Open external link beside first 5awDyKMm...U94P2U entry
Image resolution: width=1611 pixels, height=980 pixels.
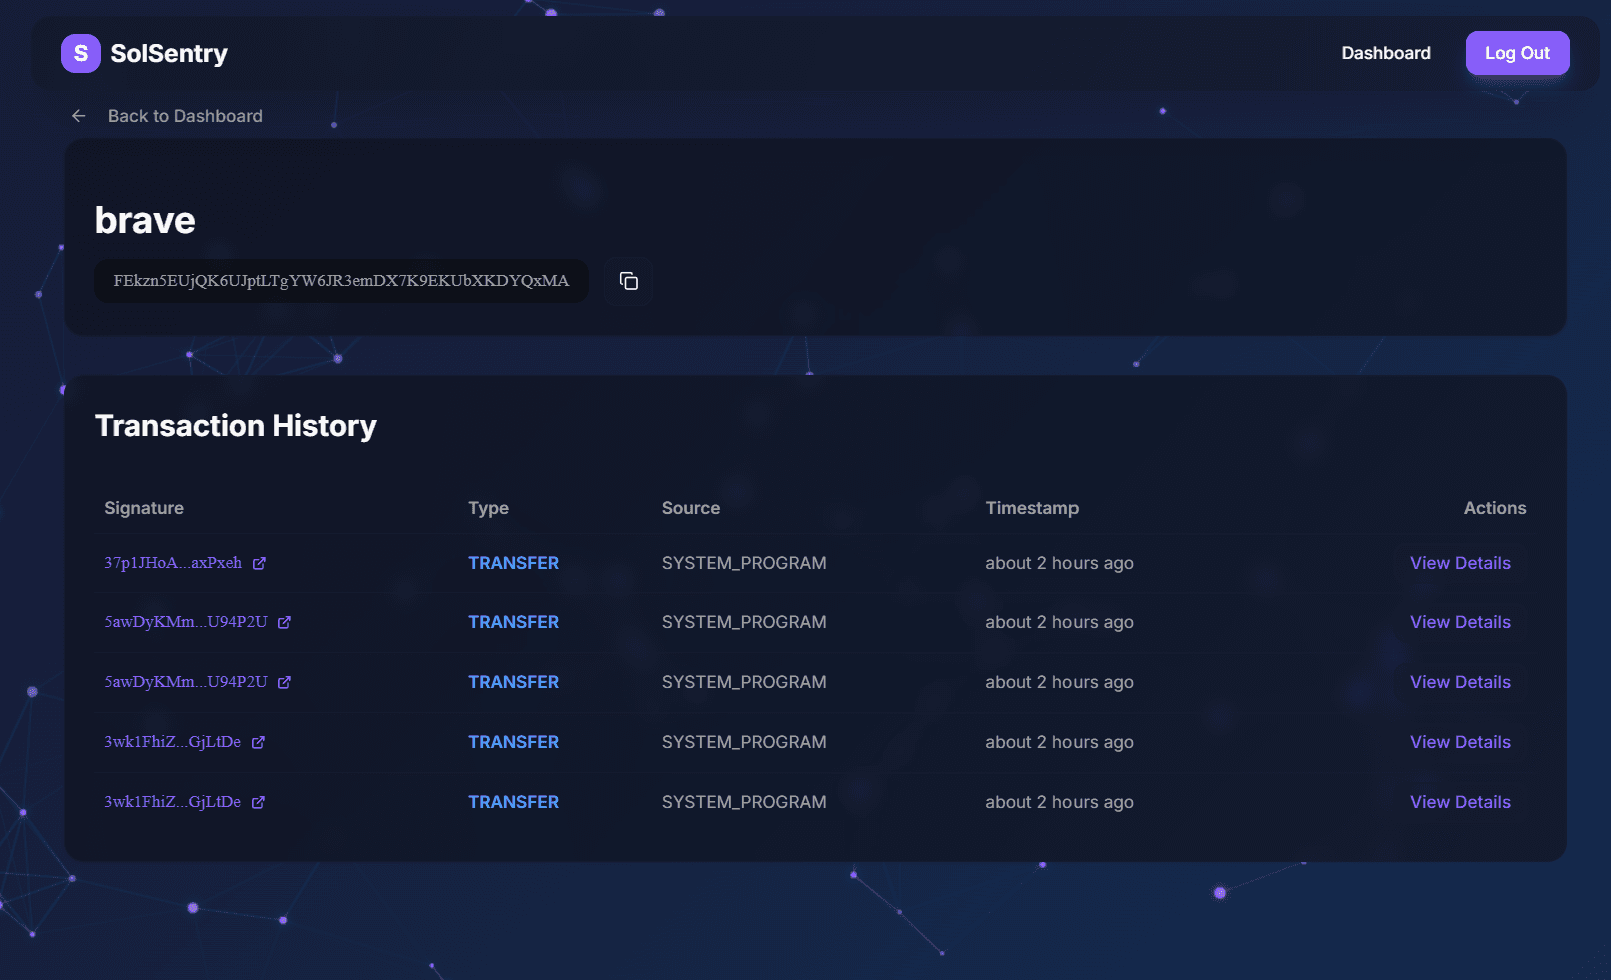point(284,621)
